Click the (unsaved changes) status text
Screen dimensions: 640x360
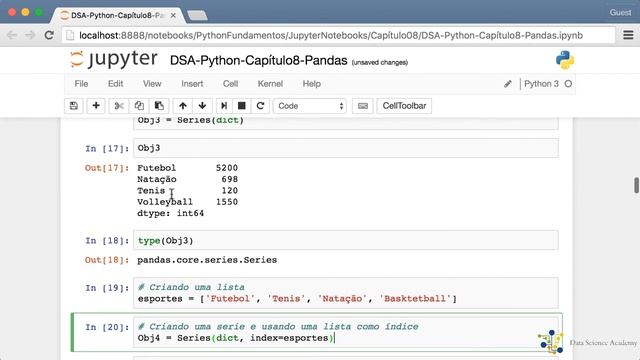point(380,62)
